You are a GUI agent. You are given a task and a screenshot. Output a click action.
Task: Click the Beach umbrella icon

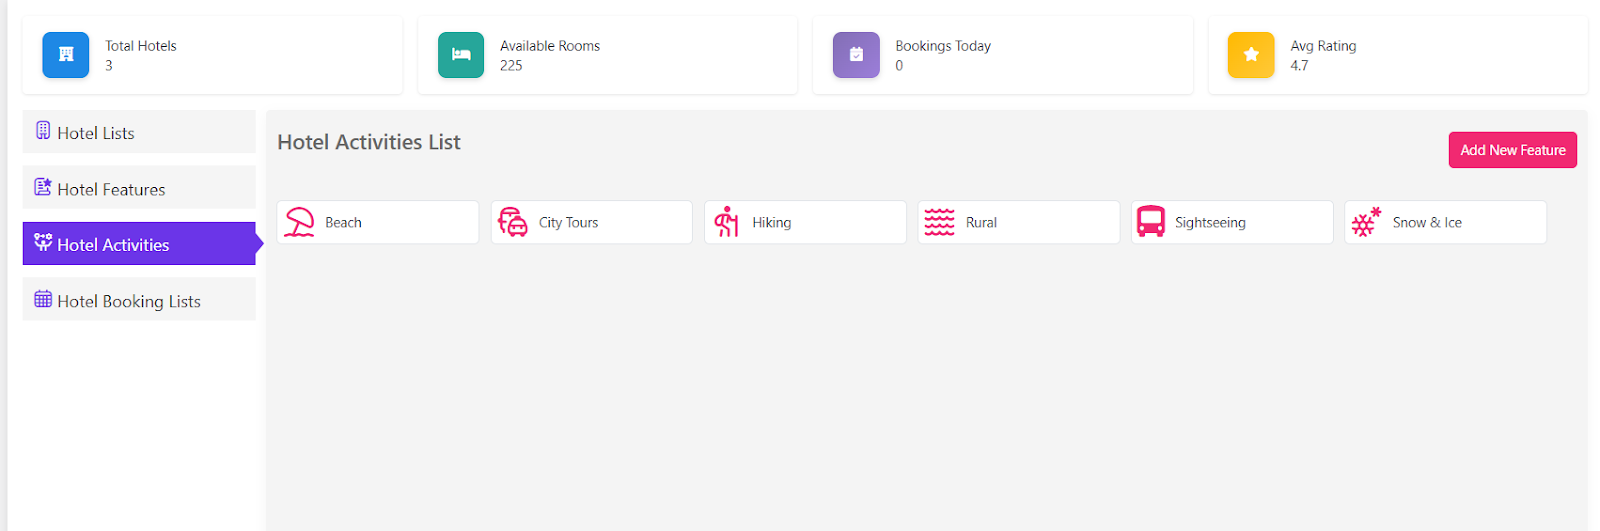pyautogui.click(x=299, y=222)
